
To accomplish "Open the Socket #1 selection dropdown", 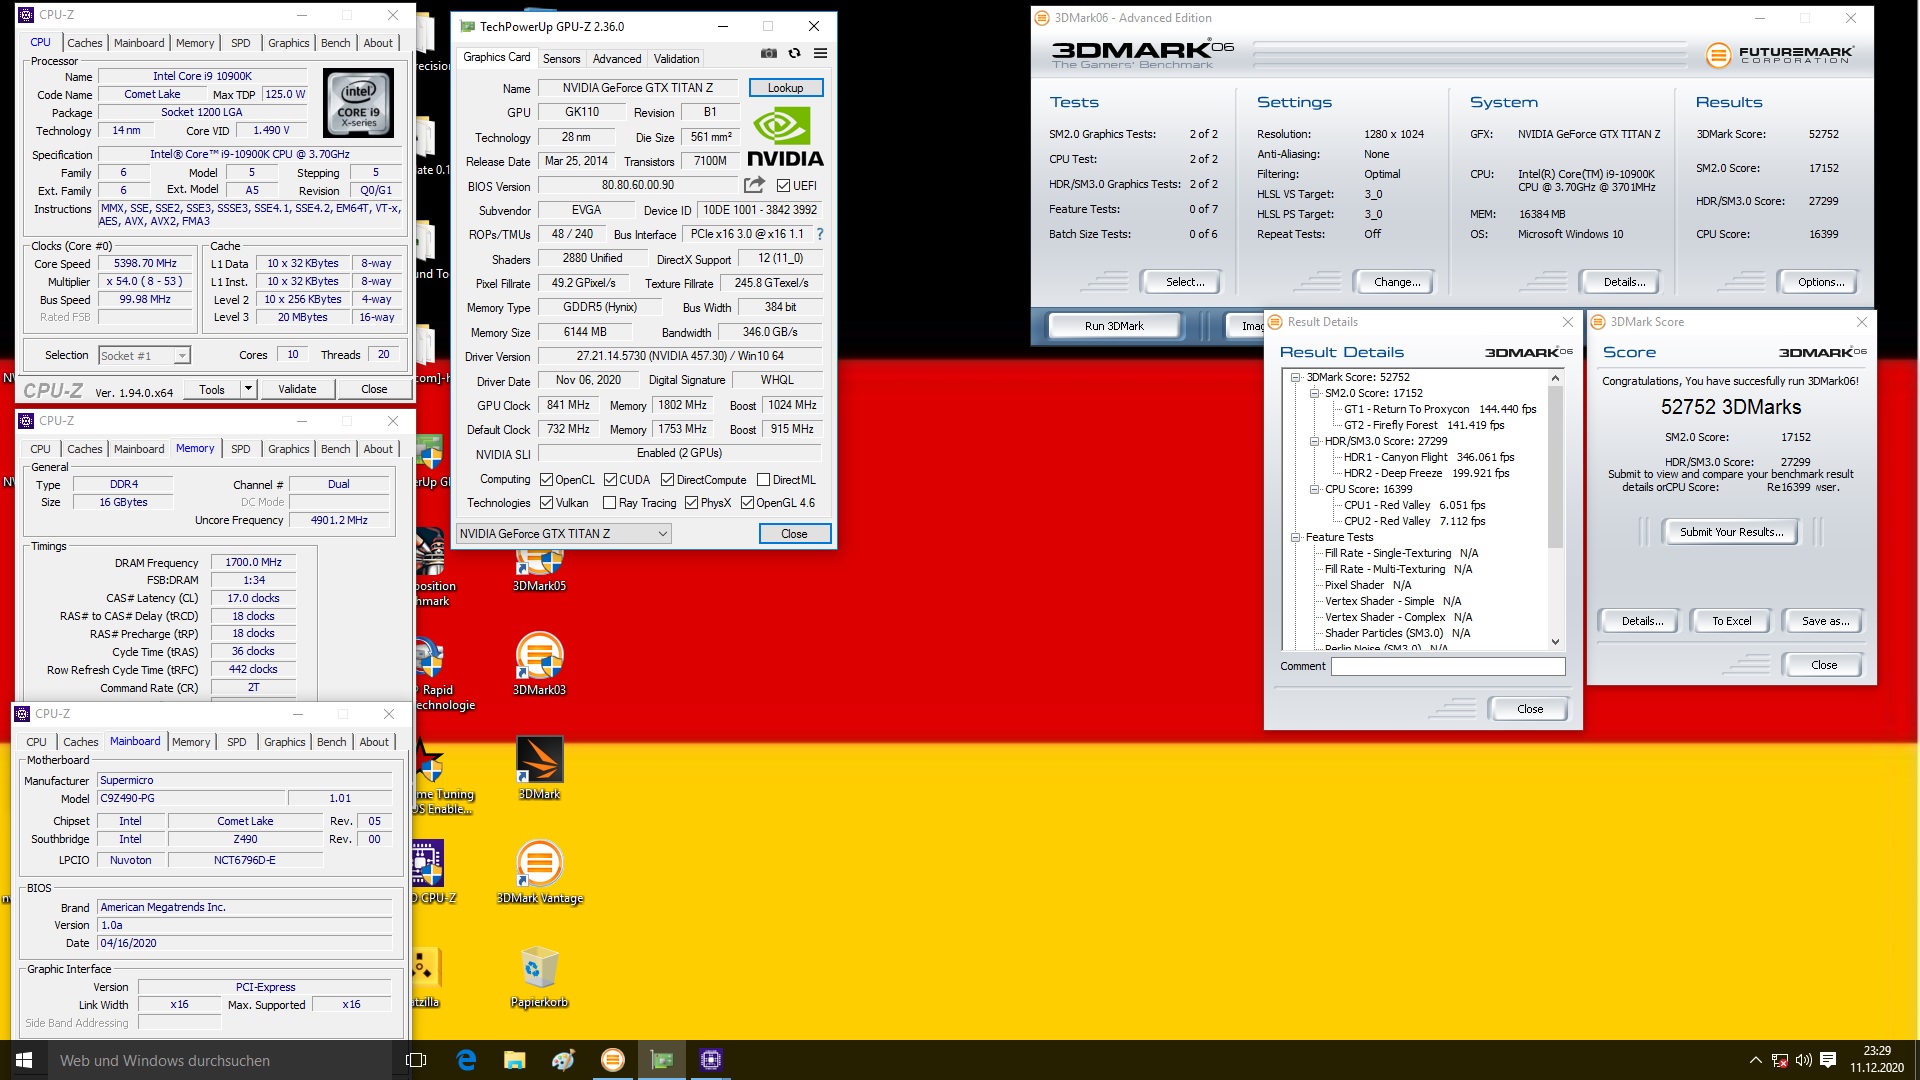I will 144,356.
